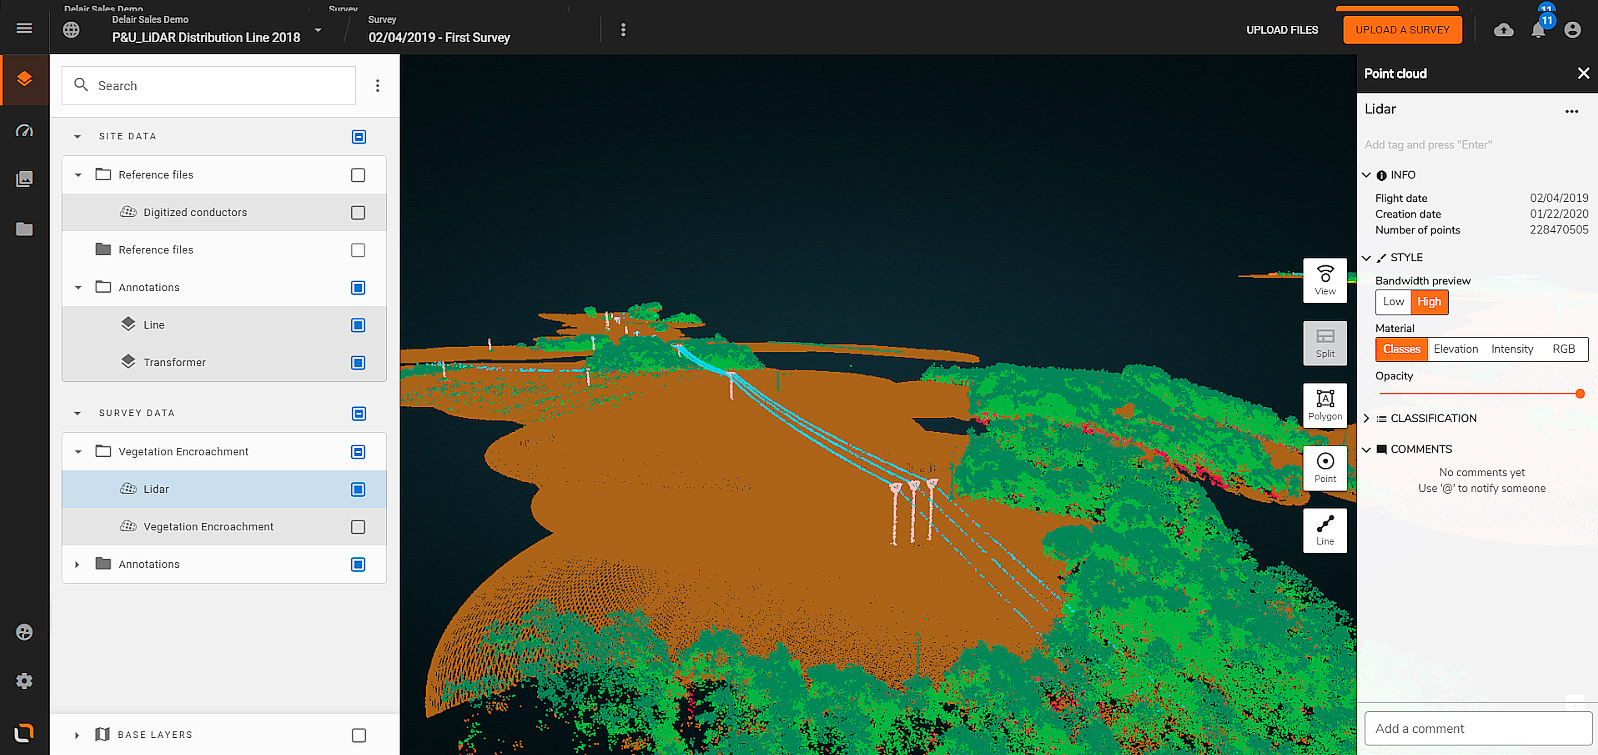Open notifications bell icon

[1538, 30]
